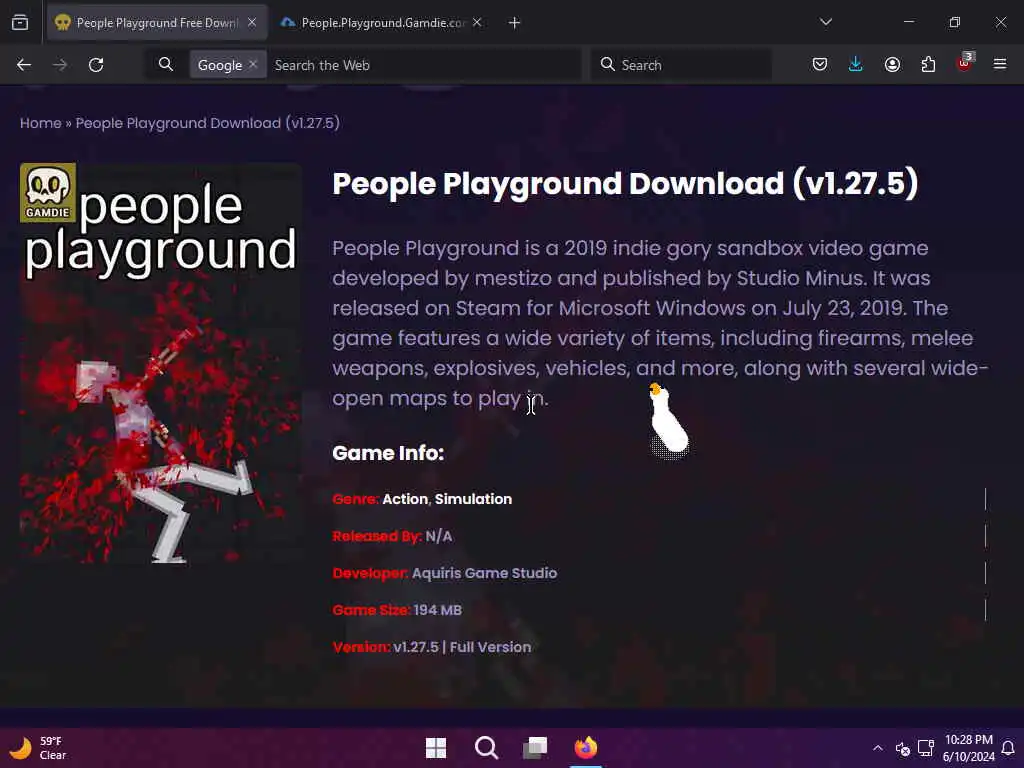Click the People Playground cover image
1024x768 pixels.
tap(161, 363)
